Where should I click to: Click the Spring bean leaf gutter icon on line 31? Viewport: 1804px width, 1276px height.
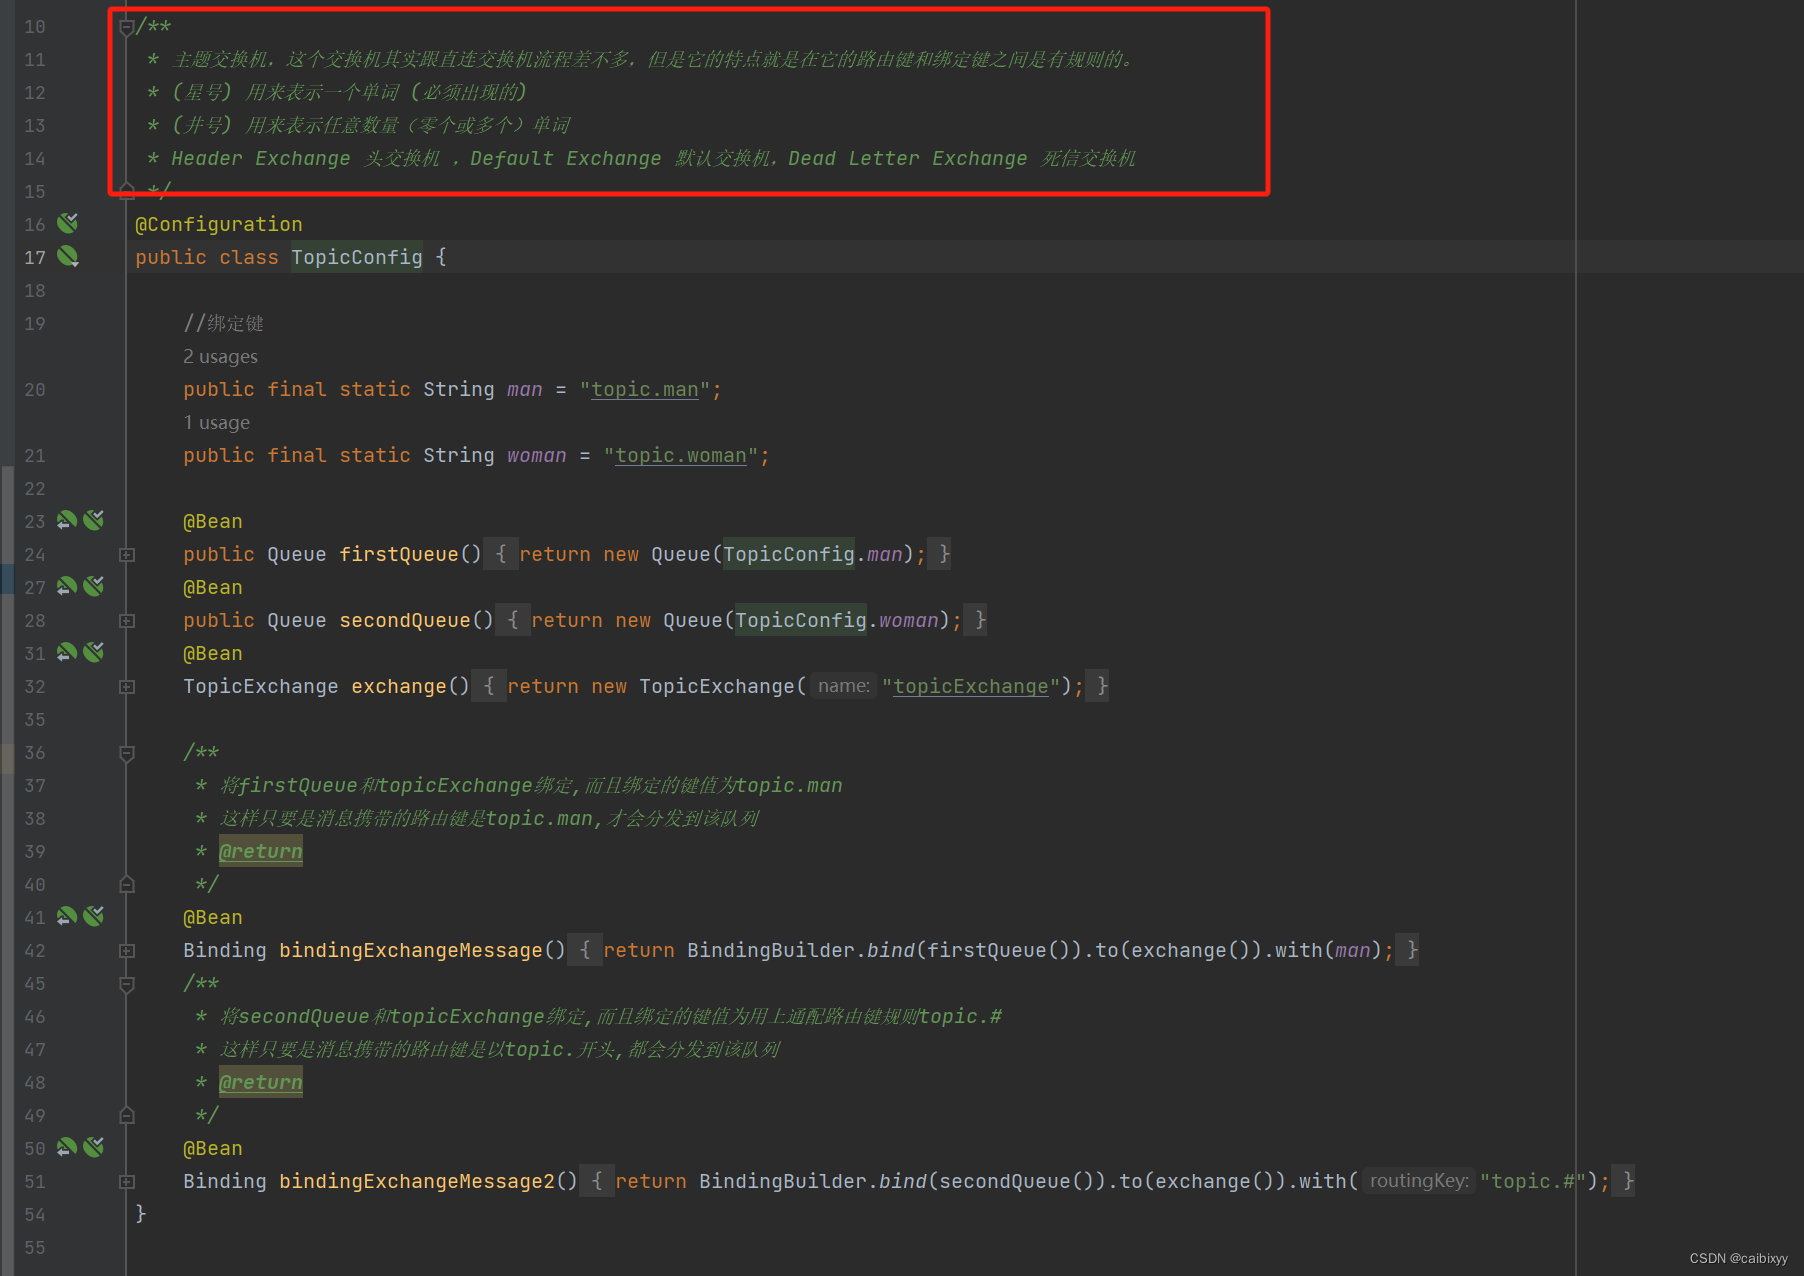(94, 652)
